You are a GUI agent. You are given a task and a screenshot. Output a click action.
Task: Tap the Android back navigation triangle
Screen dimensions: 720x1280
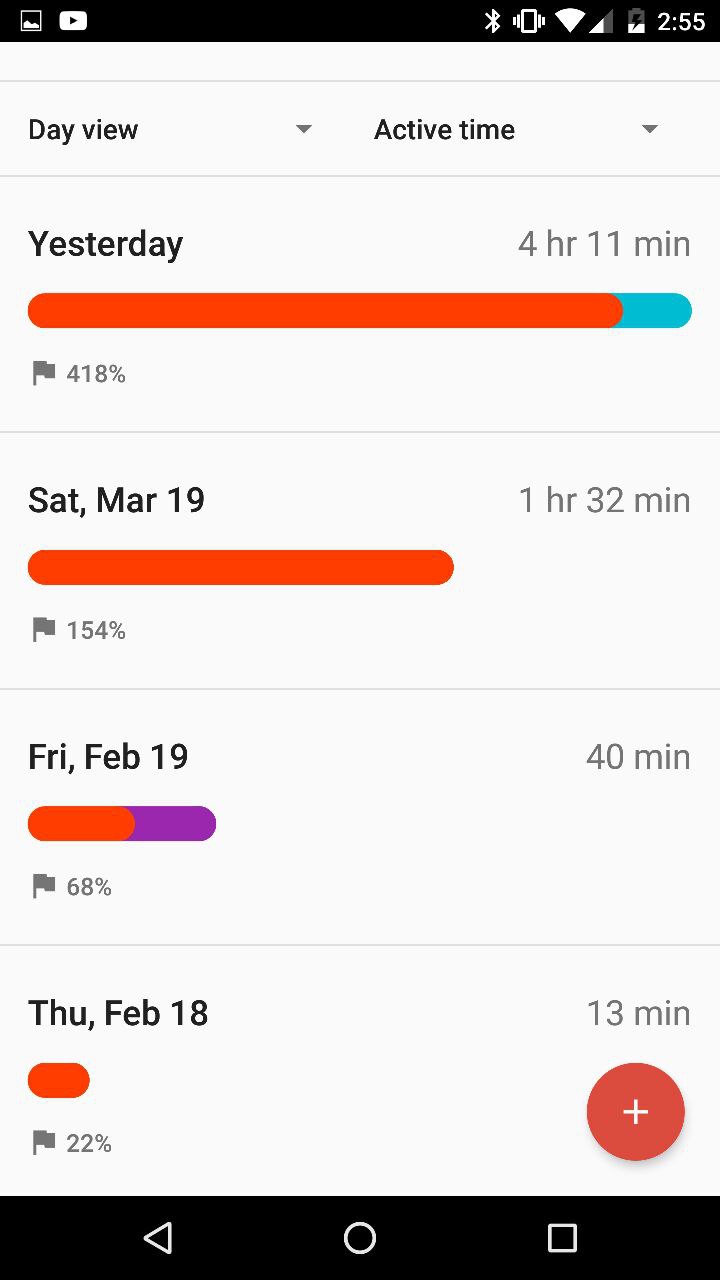[158, 1238]
